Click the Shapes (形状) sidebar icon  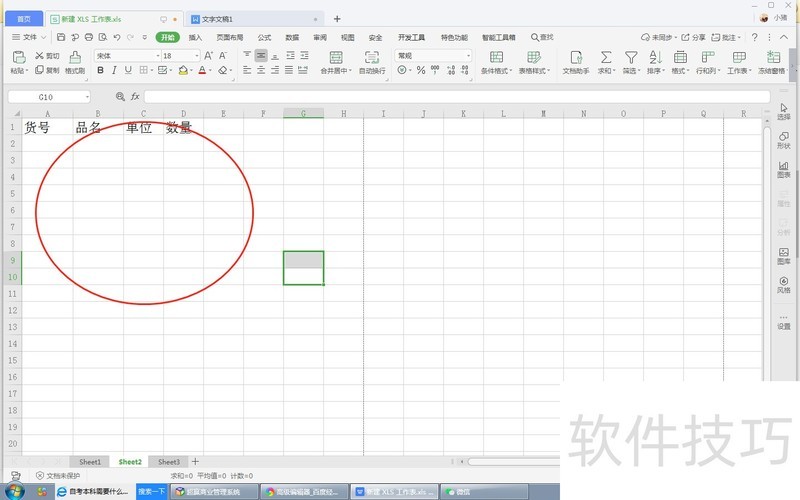coord(783,139)
